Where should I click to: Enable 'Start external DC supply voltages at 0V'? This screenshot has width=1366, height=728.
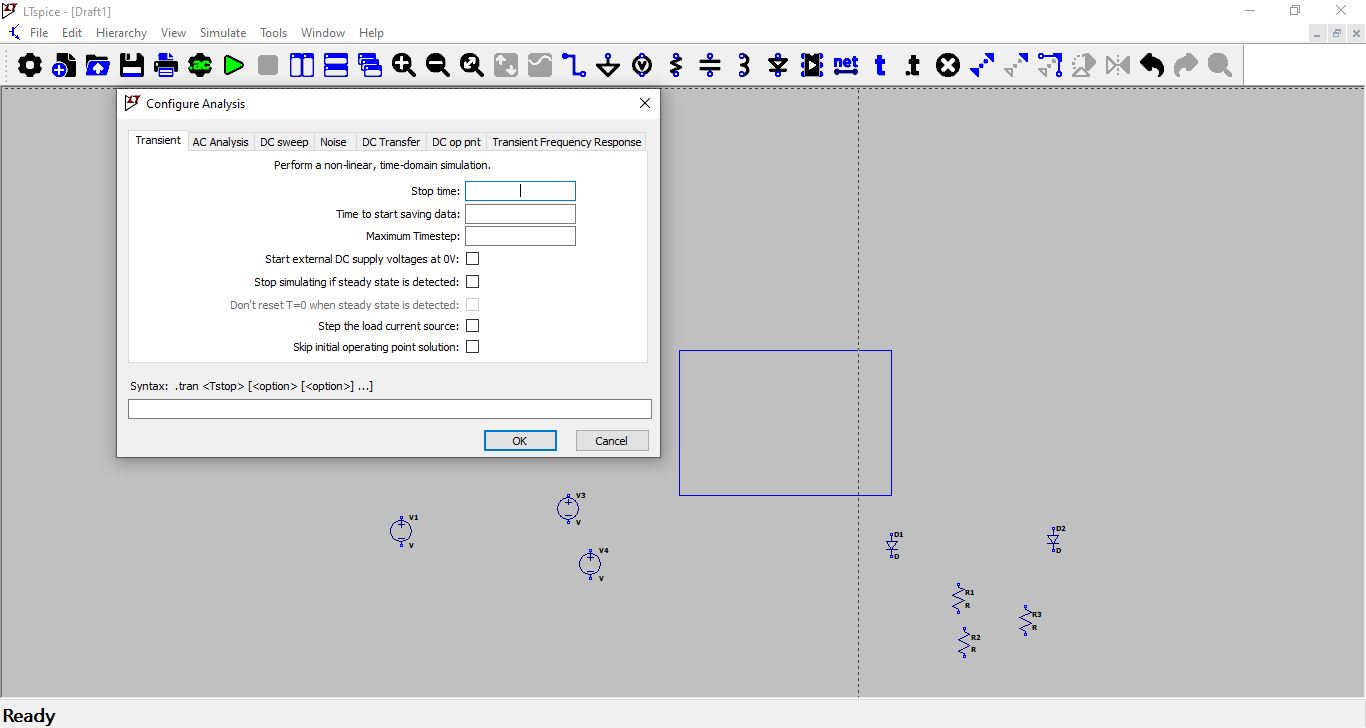coord(473,259)
